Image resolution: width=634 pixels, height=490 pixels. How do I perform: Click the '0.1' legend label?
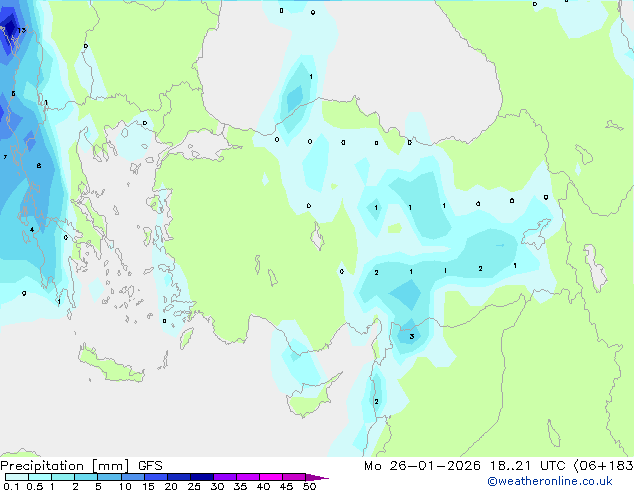coord(11,486)
